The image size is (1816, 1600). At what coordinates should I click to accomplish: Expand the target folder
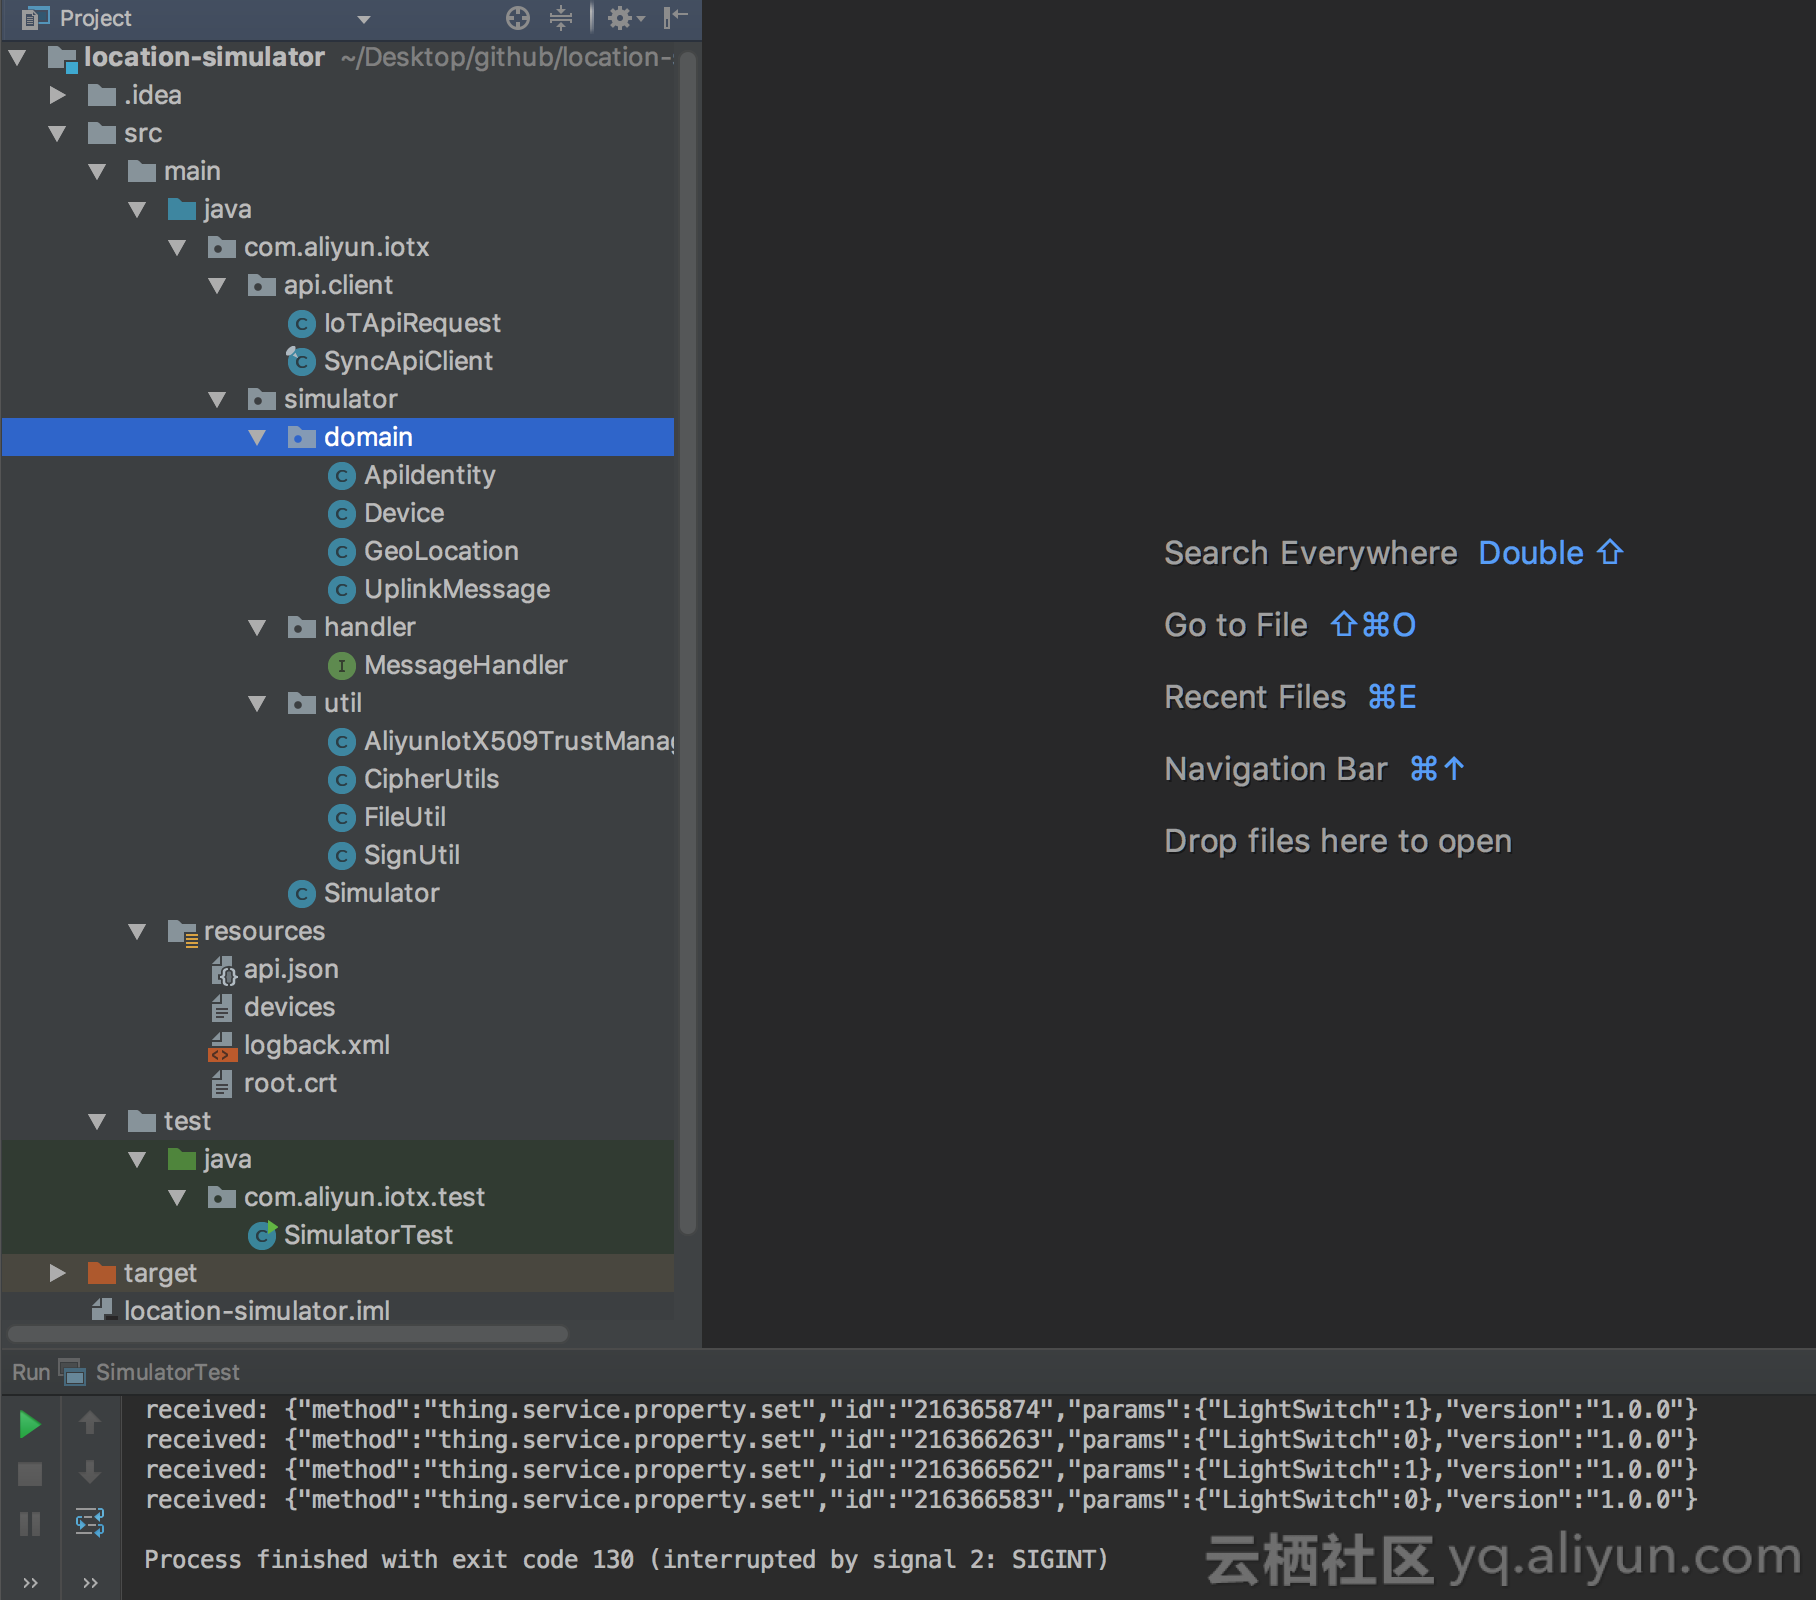coord(57,1273)
